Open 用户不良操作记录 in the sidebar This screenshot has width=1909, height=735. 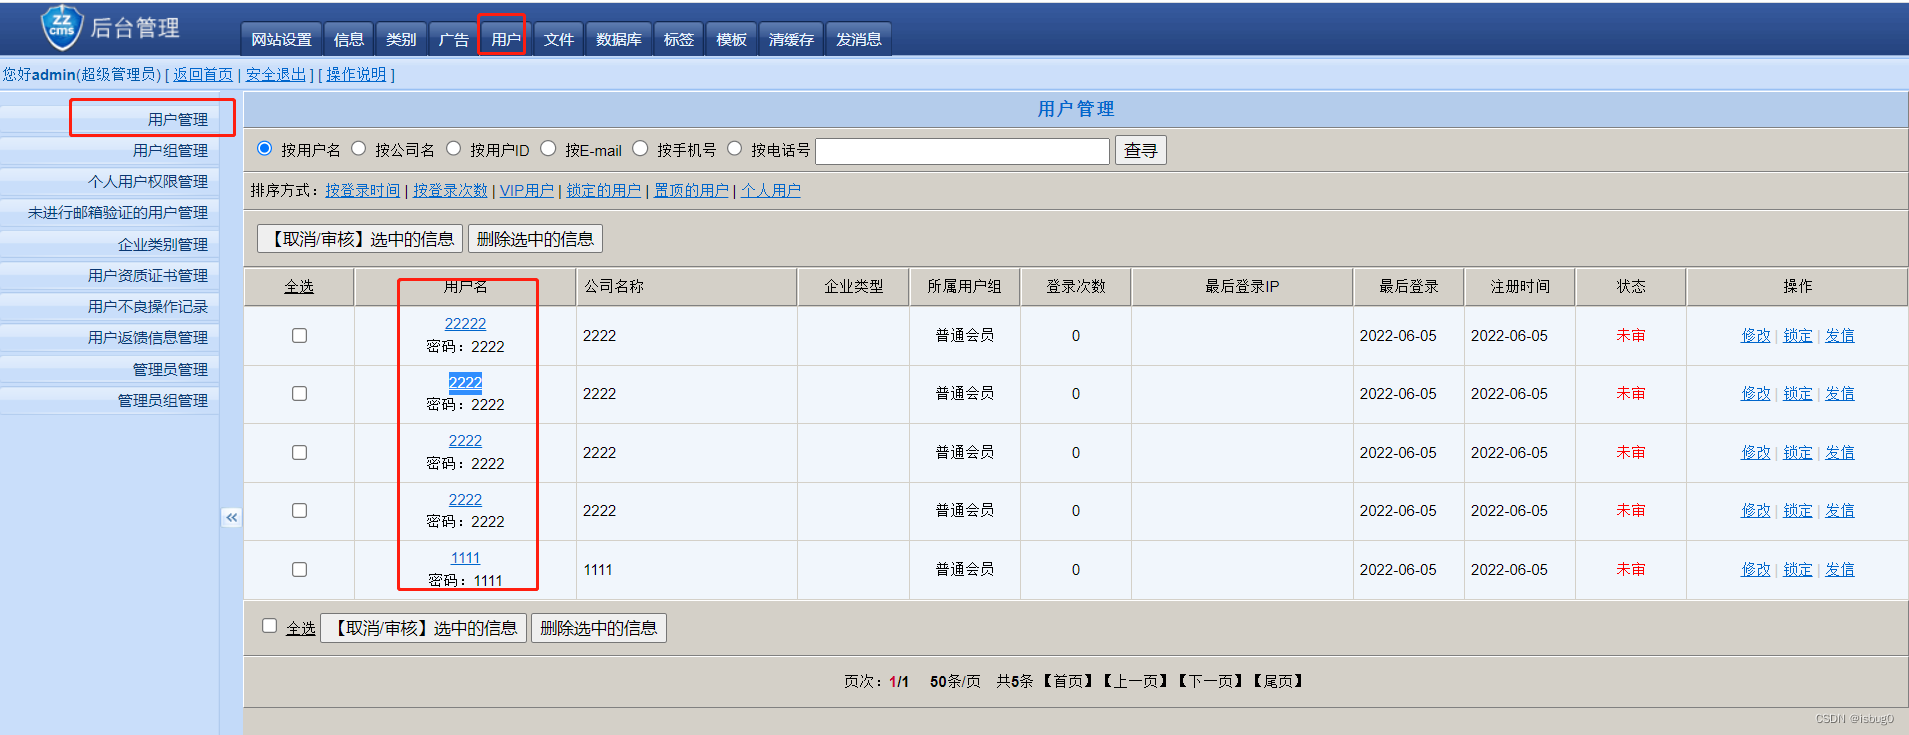point(148,306)
